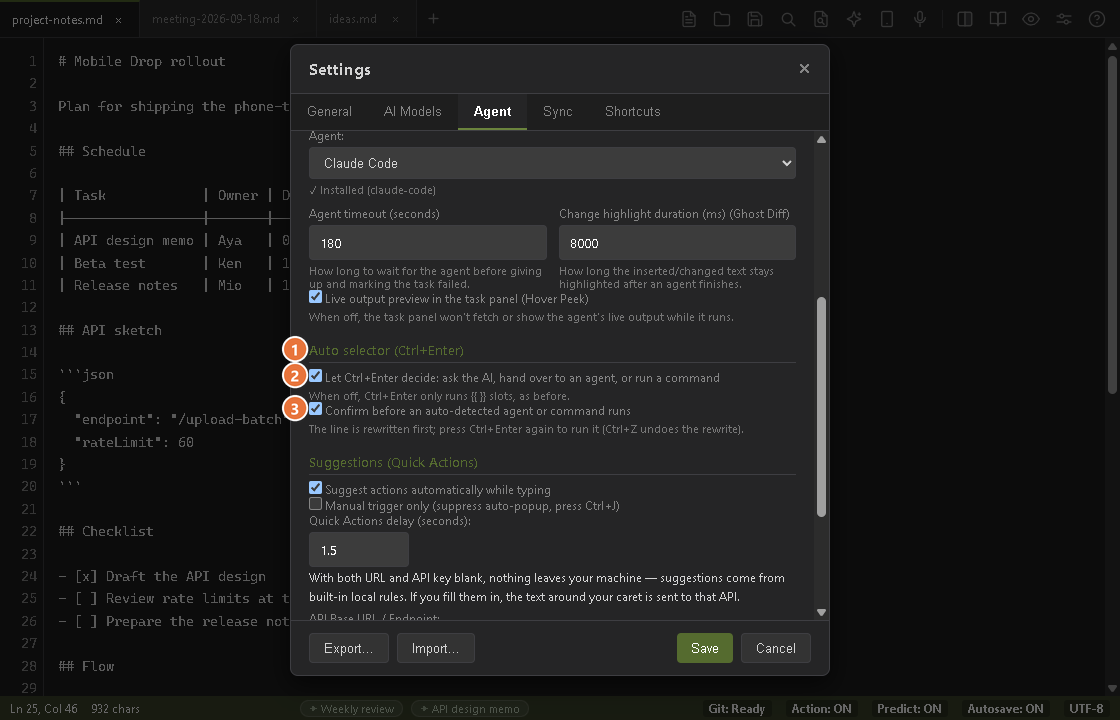This screenshot has height=720, width=1120.
Task: Enable Manual trigger only checkbox
Action: 315,504
